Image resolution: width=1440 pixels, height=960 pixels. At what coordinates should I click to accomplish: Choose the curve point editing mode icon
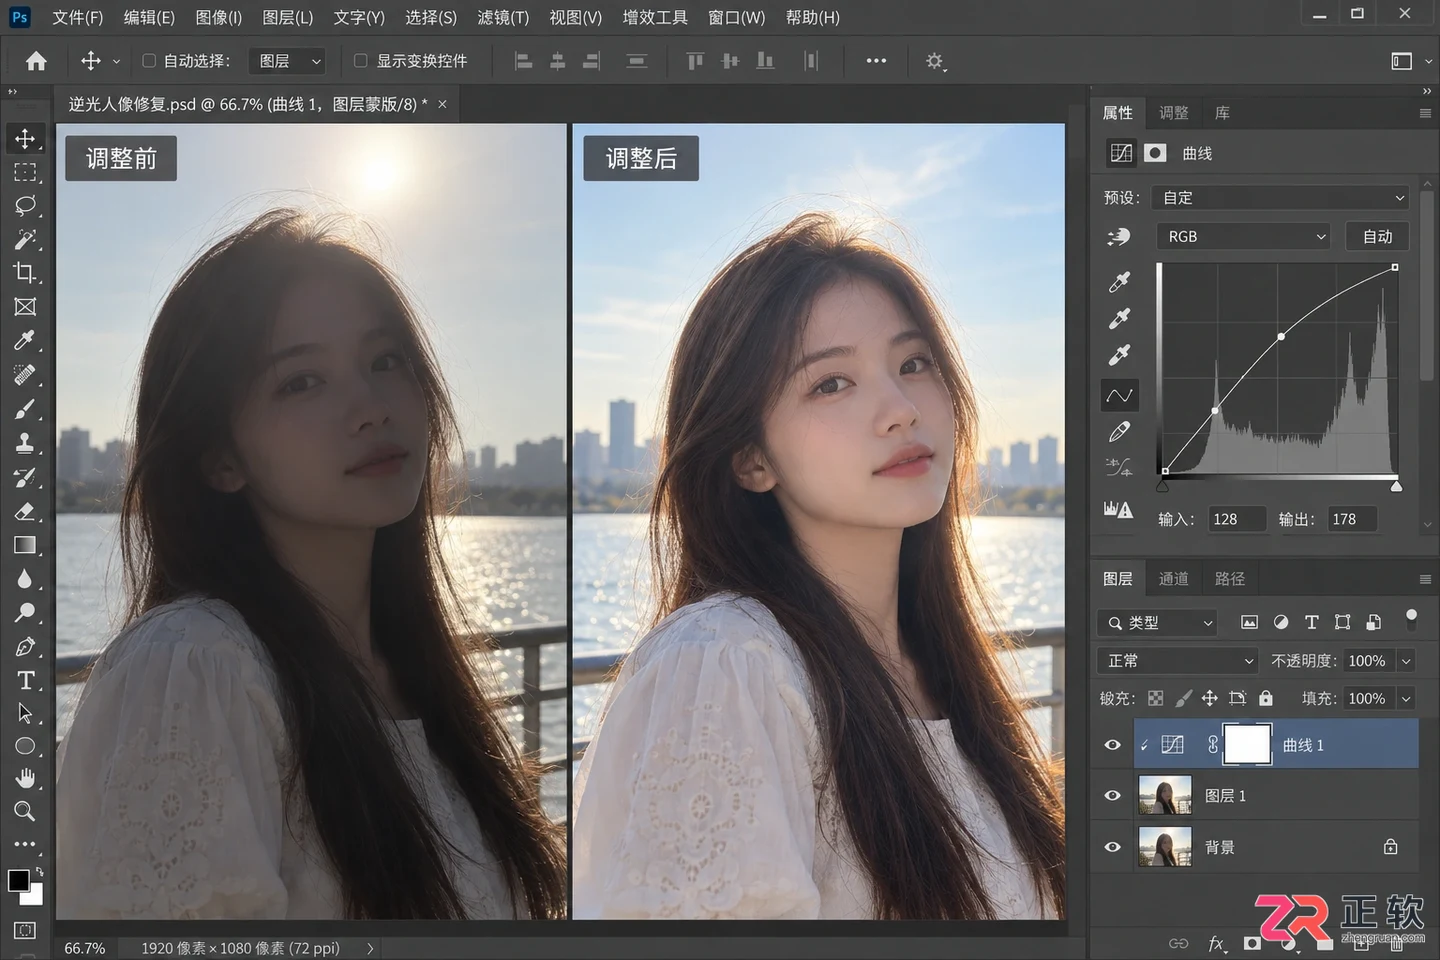coord(1119,395)
